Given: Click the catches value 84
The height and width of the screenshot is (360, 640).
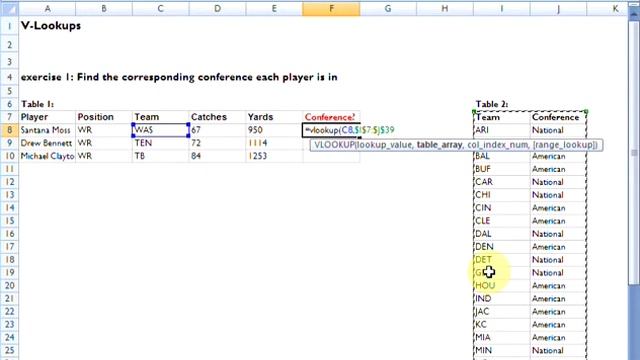Looking at the screenshot, I should pos(217,156).
